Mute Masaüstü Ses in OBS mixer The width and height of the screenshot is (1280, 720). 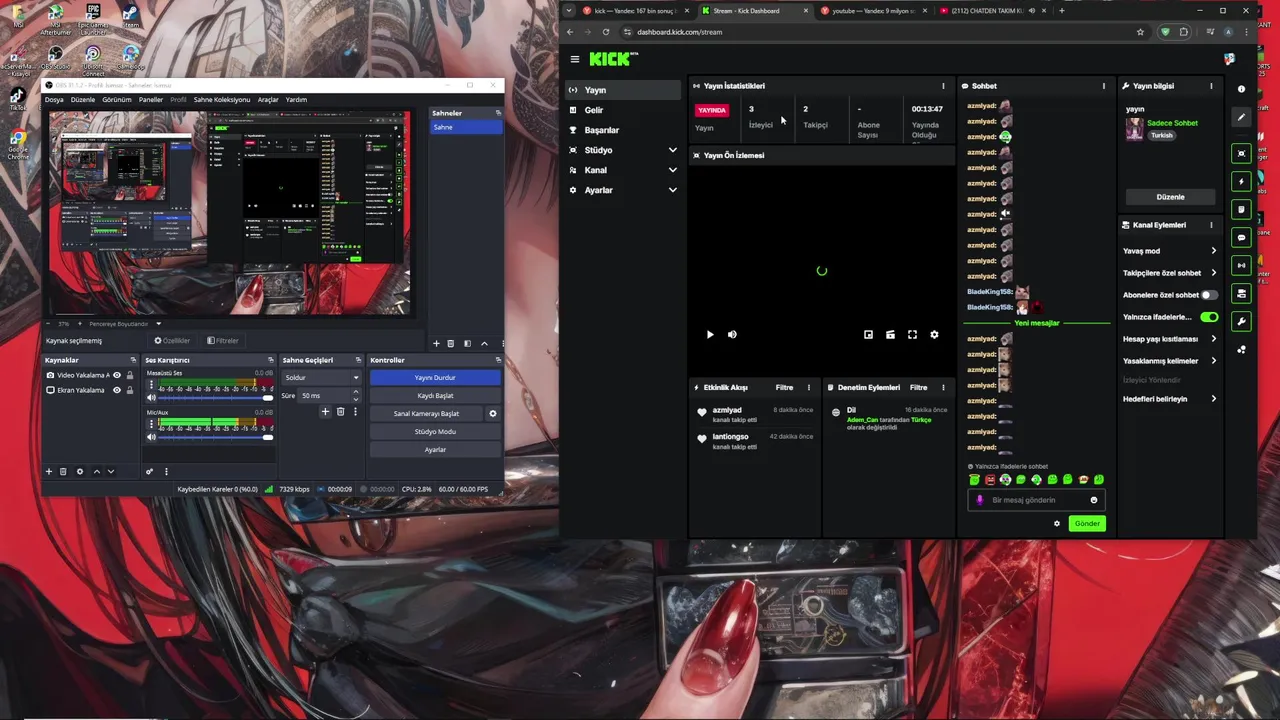coord(151,397)
